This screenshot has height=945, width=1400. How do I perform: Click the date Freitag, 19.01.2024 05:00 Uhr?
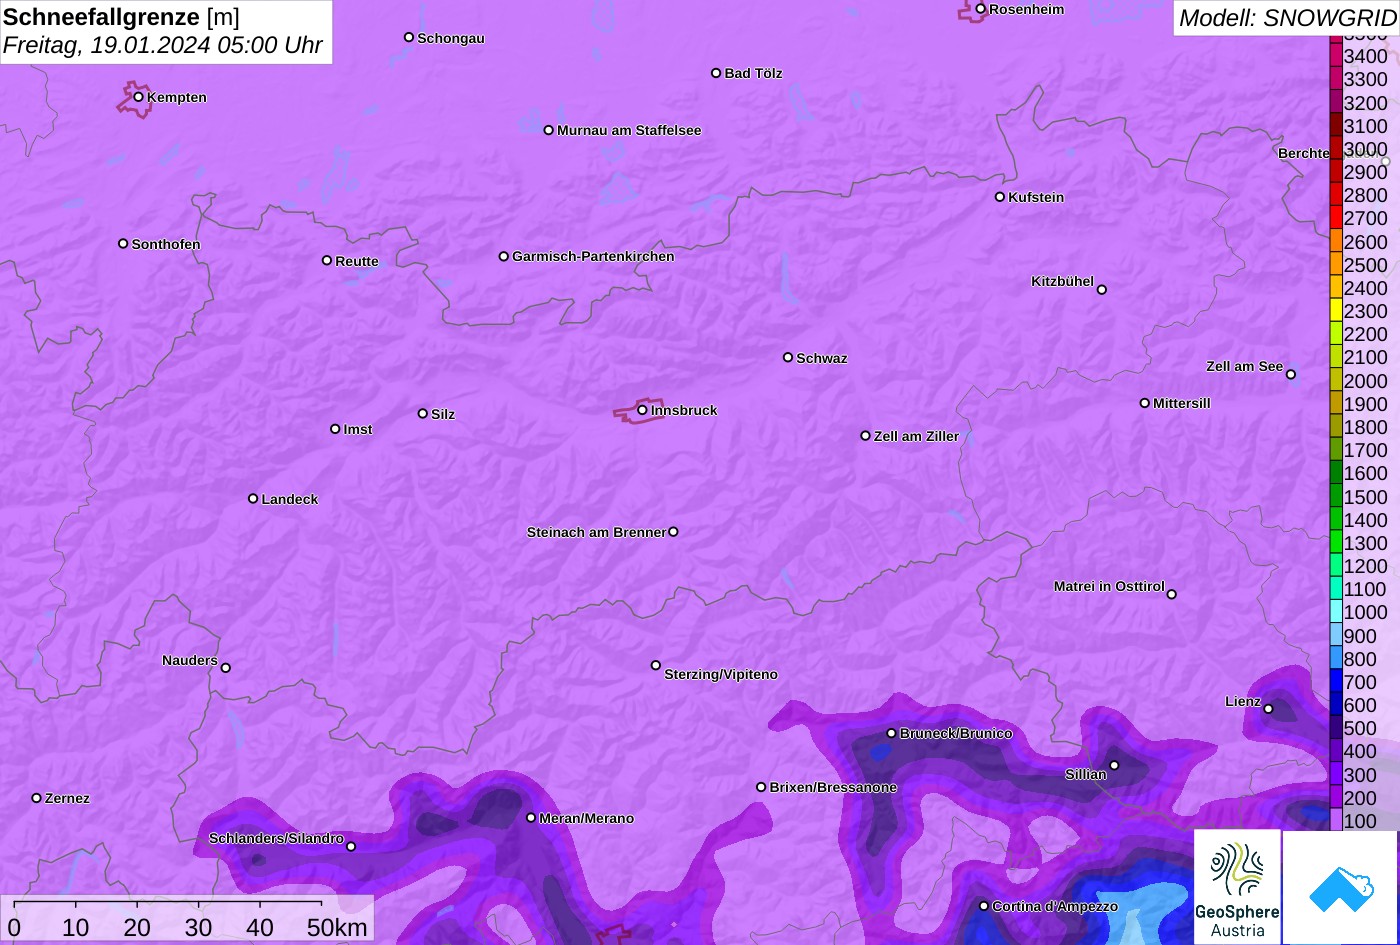(x=162, y=45)
